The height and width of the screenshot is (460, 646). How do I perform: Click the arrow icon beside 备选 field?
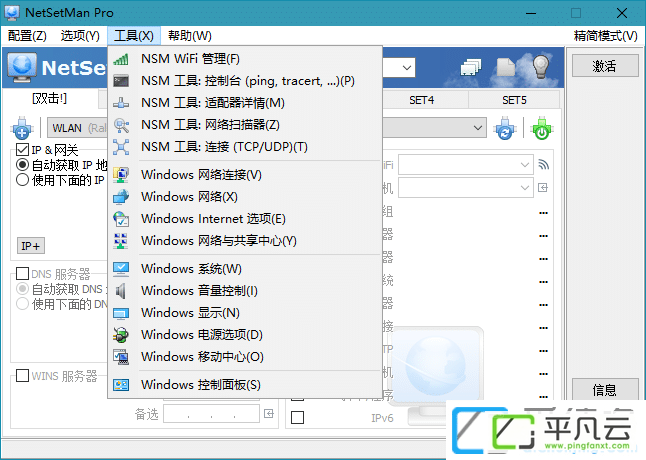click(269, 413)
